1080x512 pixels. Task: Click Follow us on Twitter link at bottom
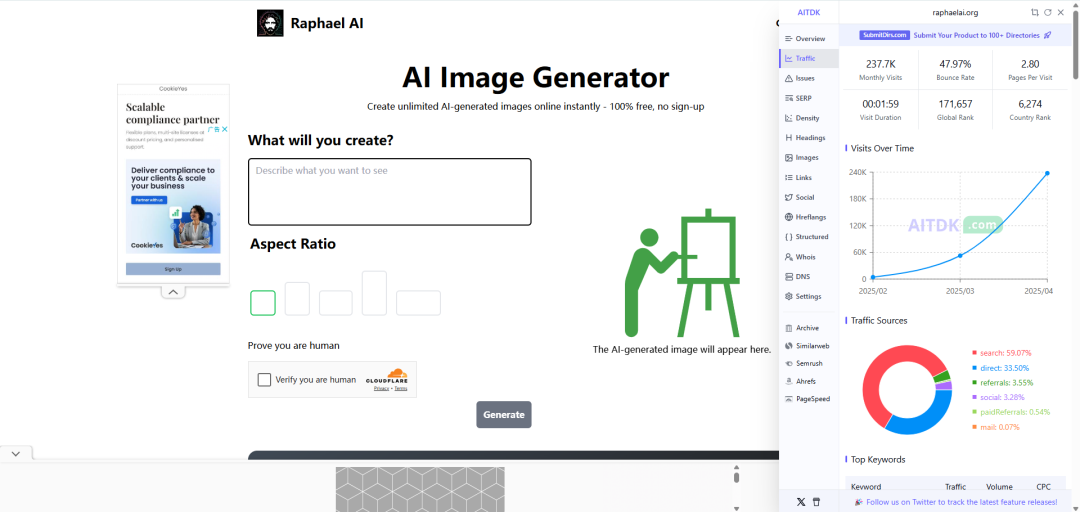955,502
